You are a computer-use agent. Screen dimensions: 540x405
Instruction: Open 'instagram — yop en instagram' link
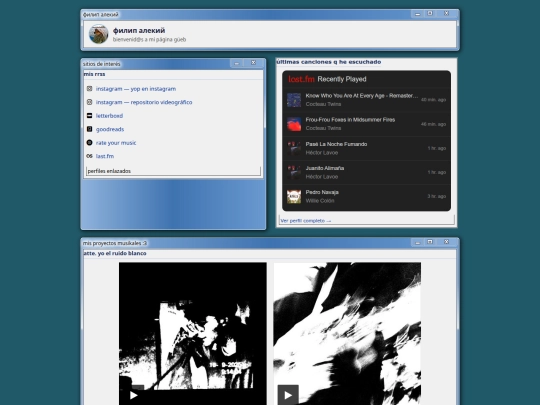coord(136,89)
